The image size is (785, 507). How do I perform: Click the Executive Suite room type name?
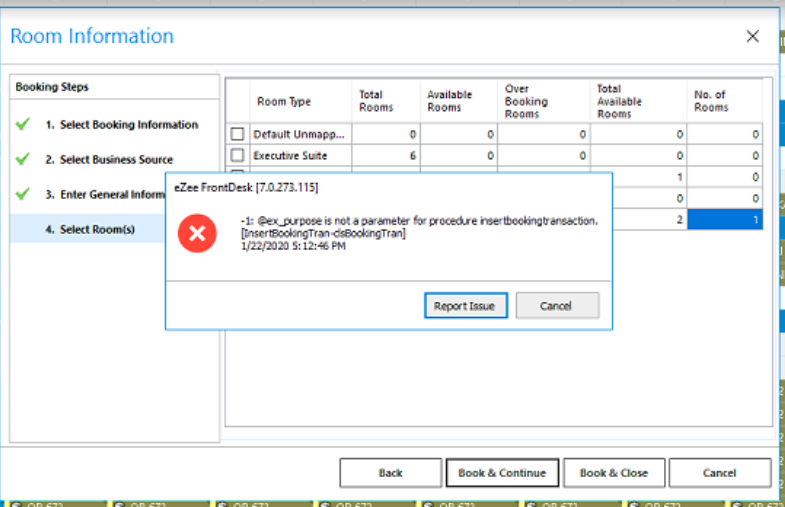coord(290,156)
